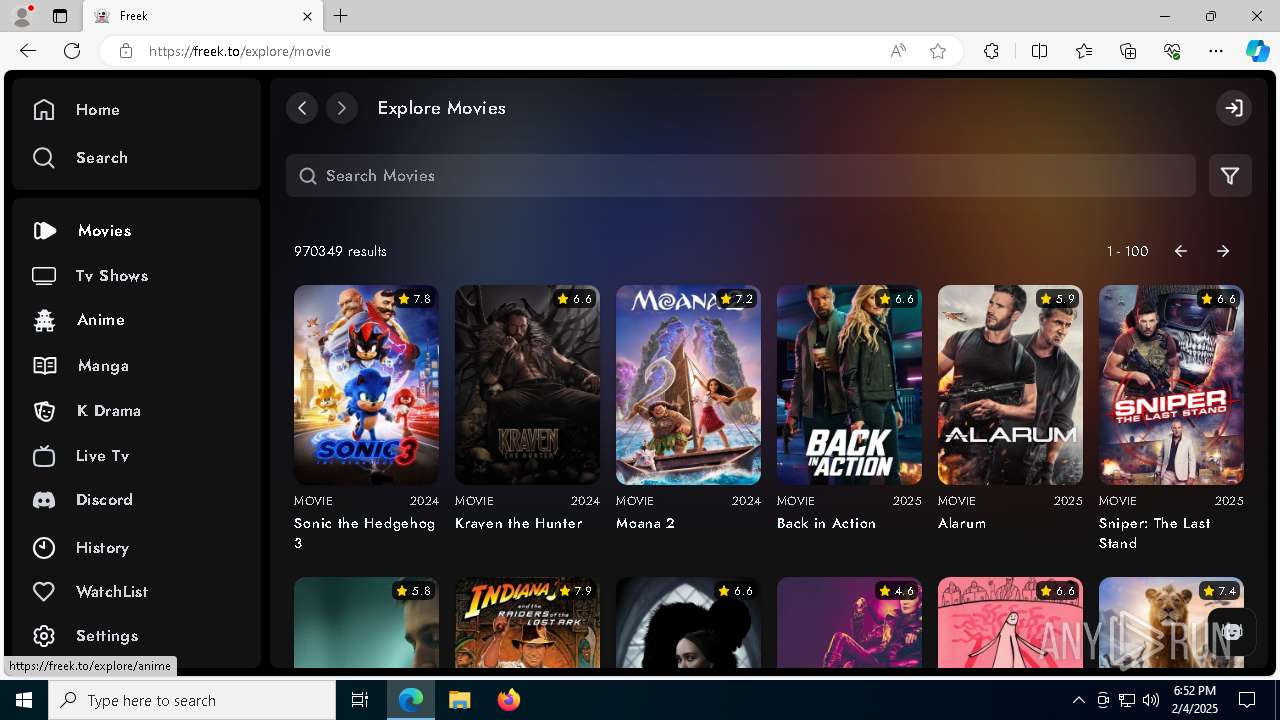This screenshot has width=1280, height=720.
Task: Go to next results page arrow
Action: click(x=1223, y=251)
